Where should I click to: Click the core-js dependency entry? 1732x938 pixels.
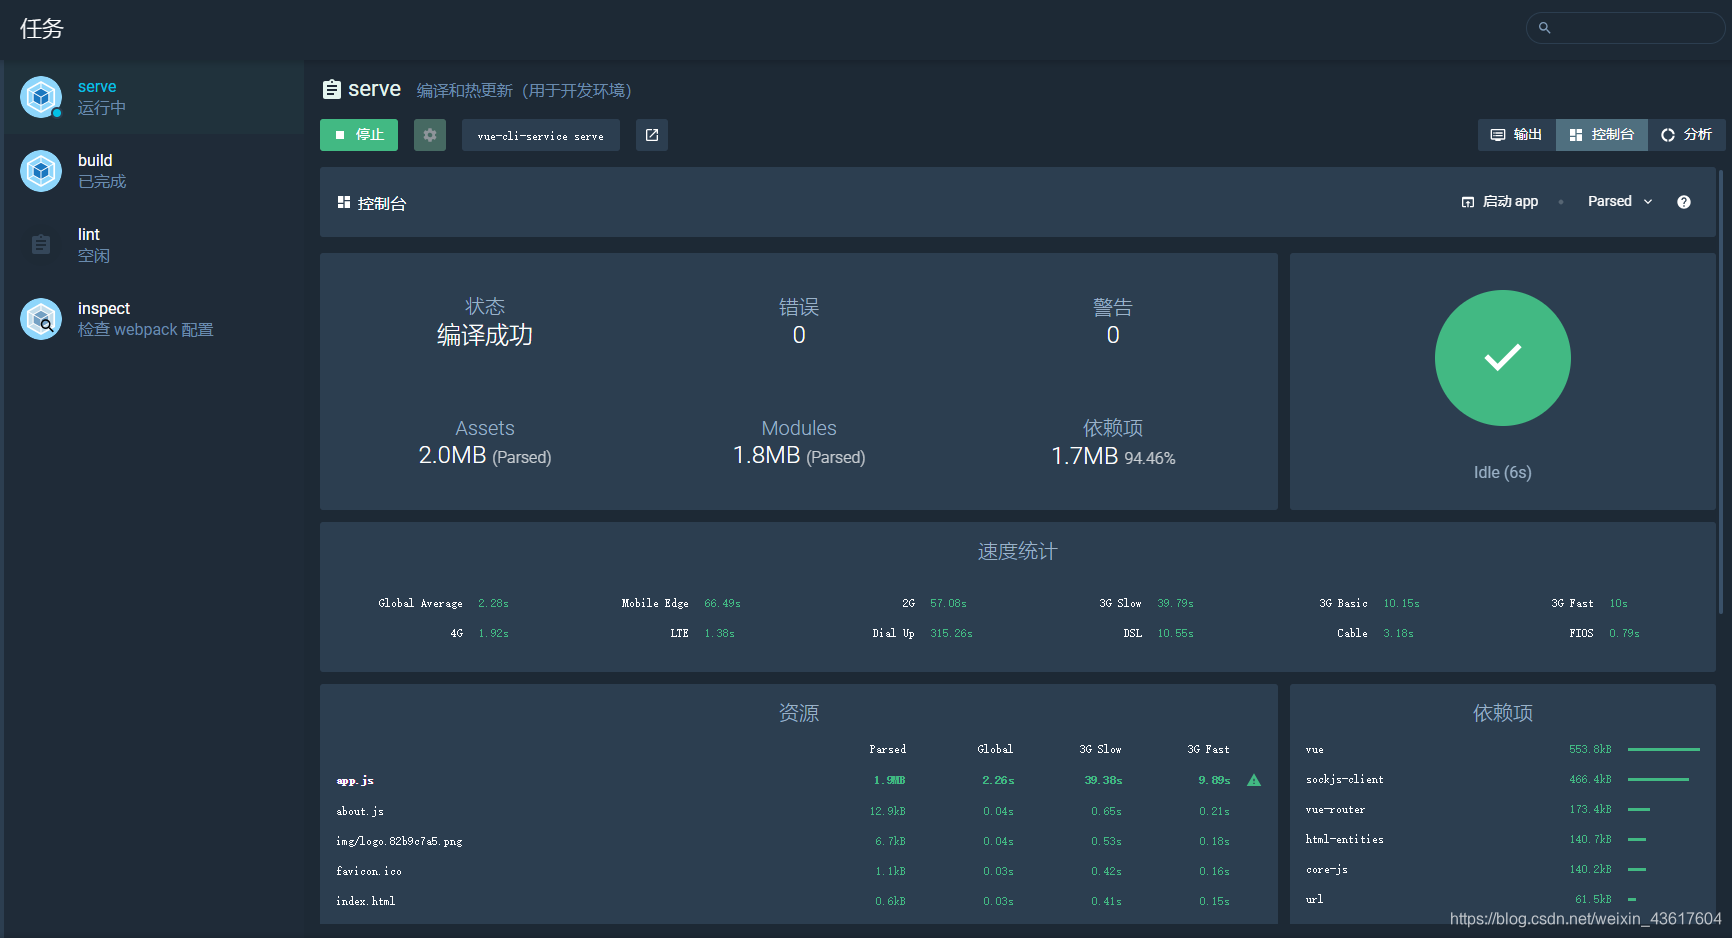1503,869
